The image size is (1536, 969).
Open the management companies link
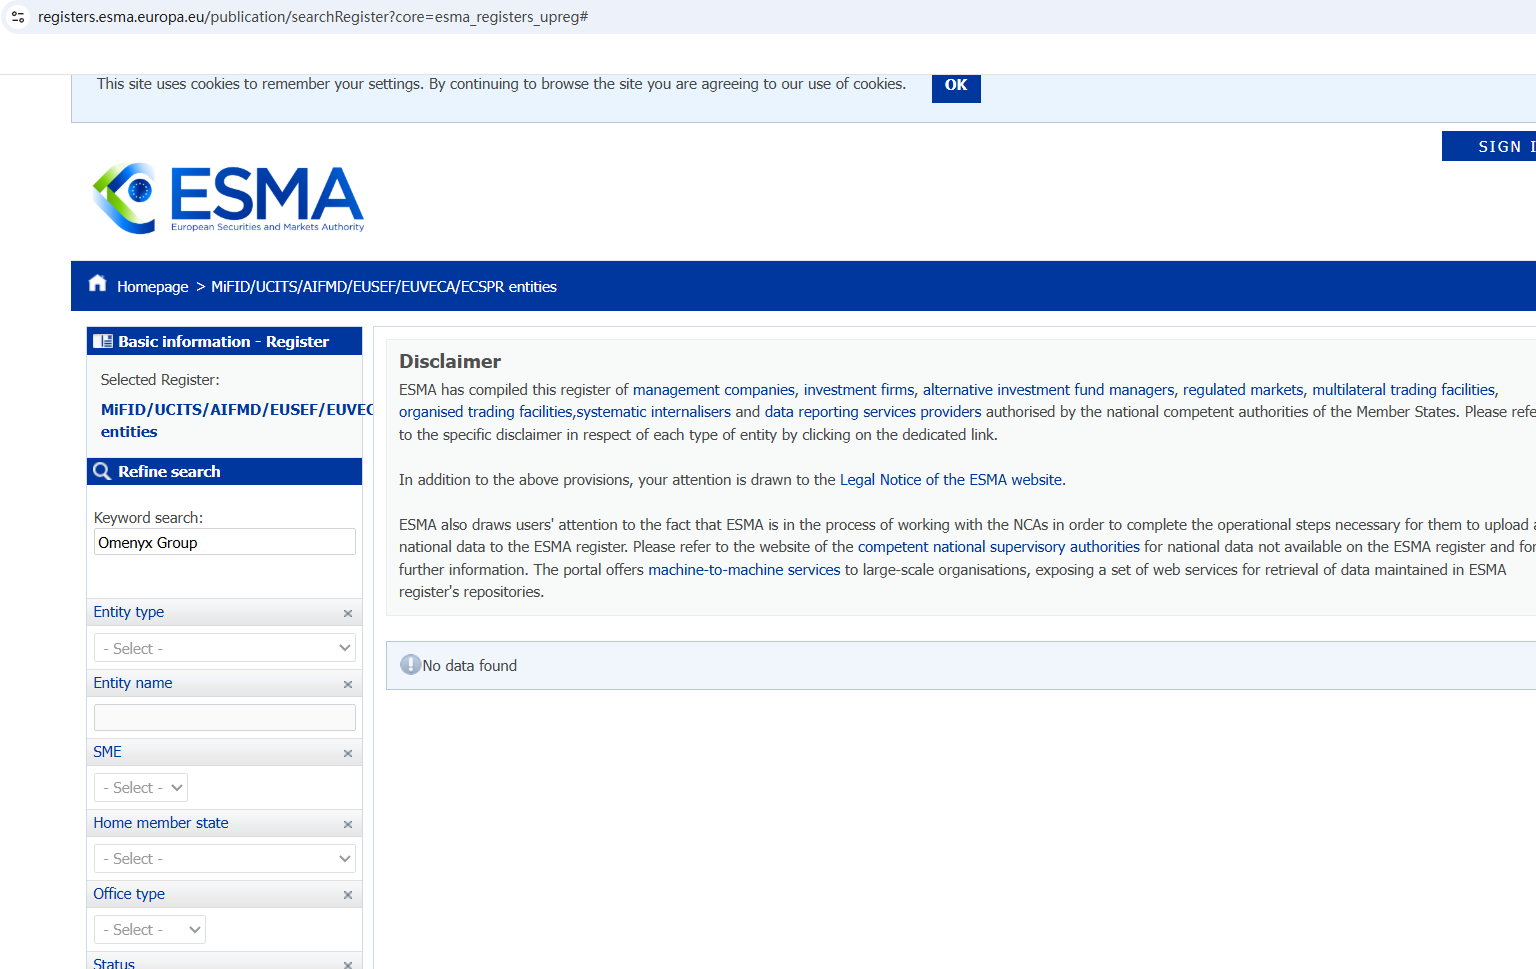pyautogui.click(x=714, y=390)
